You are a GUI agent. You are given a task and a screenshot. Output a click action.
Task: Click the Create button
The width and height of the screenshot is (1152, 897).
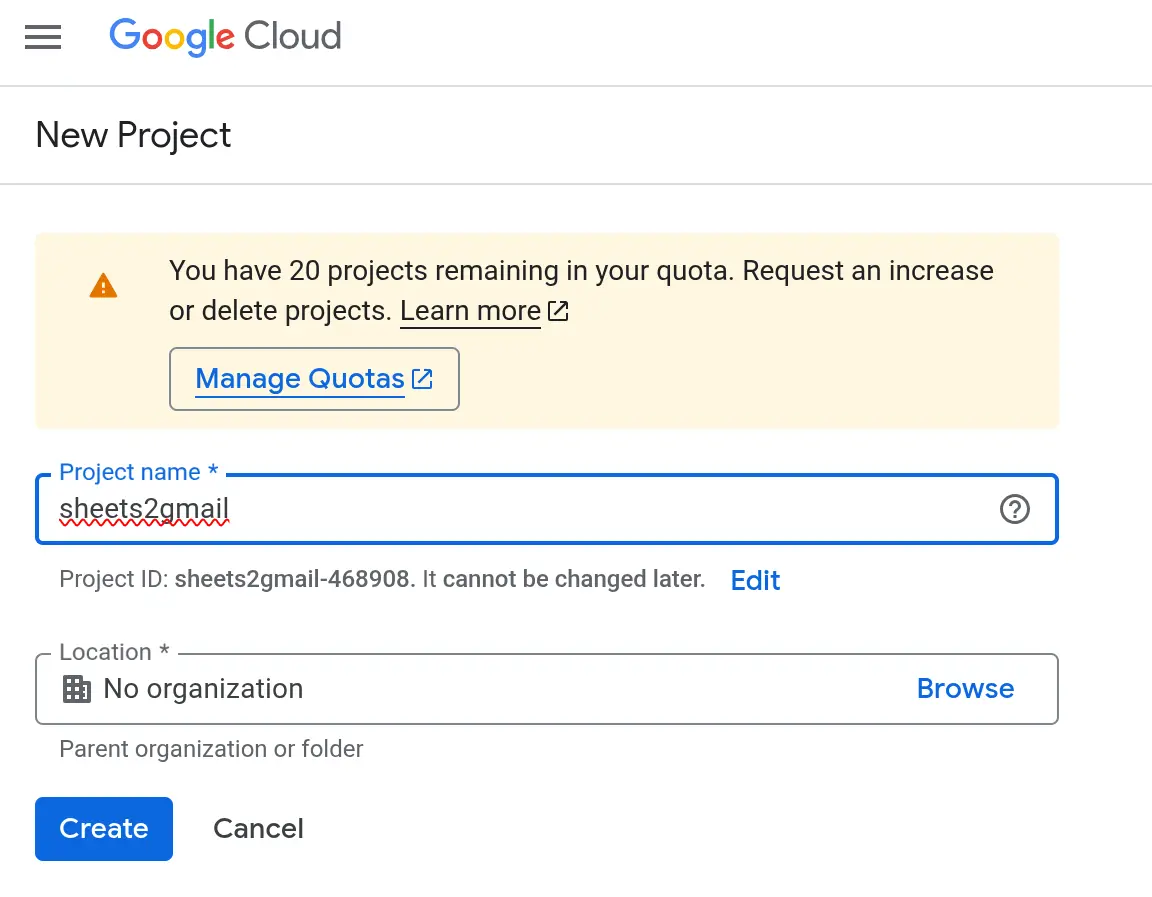point(104,829)
